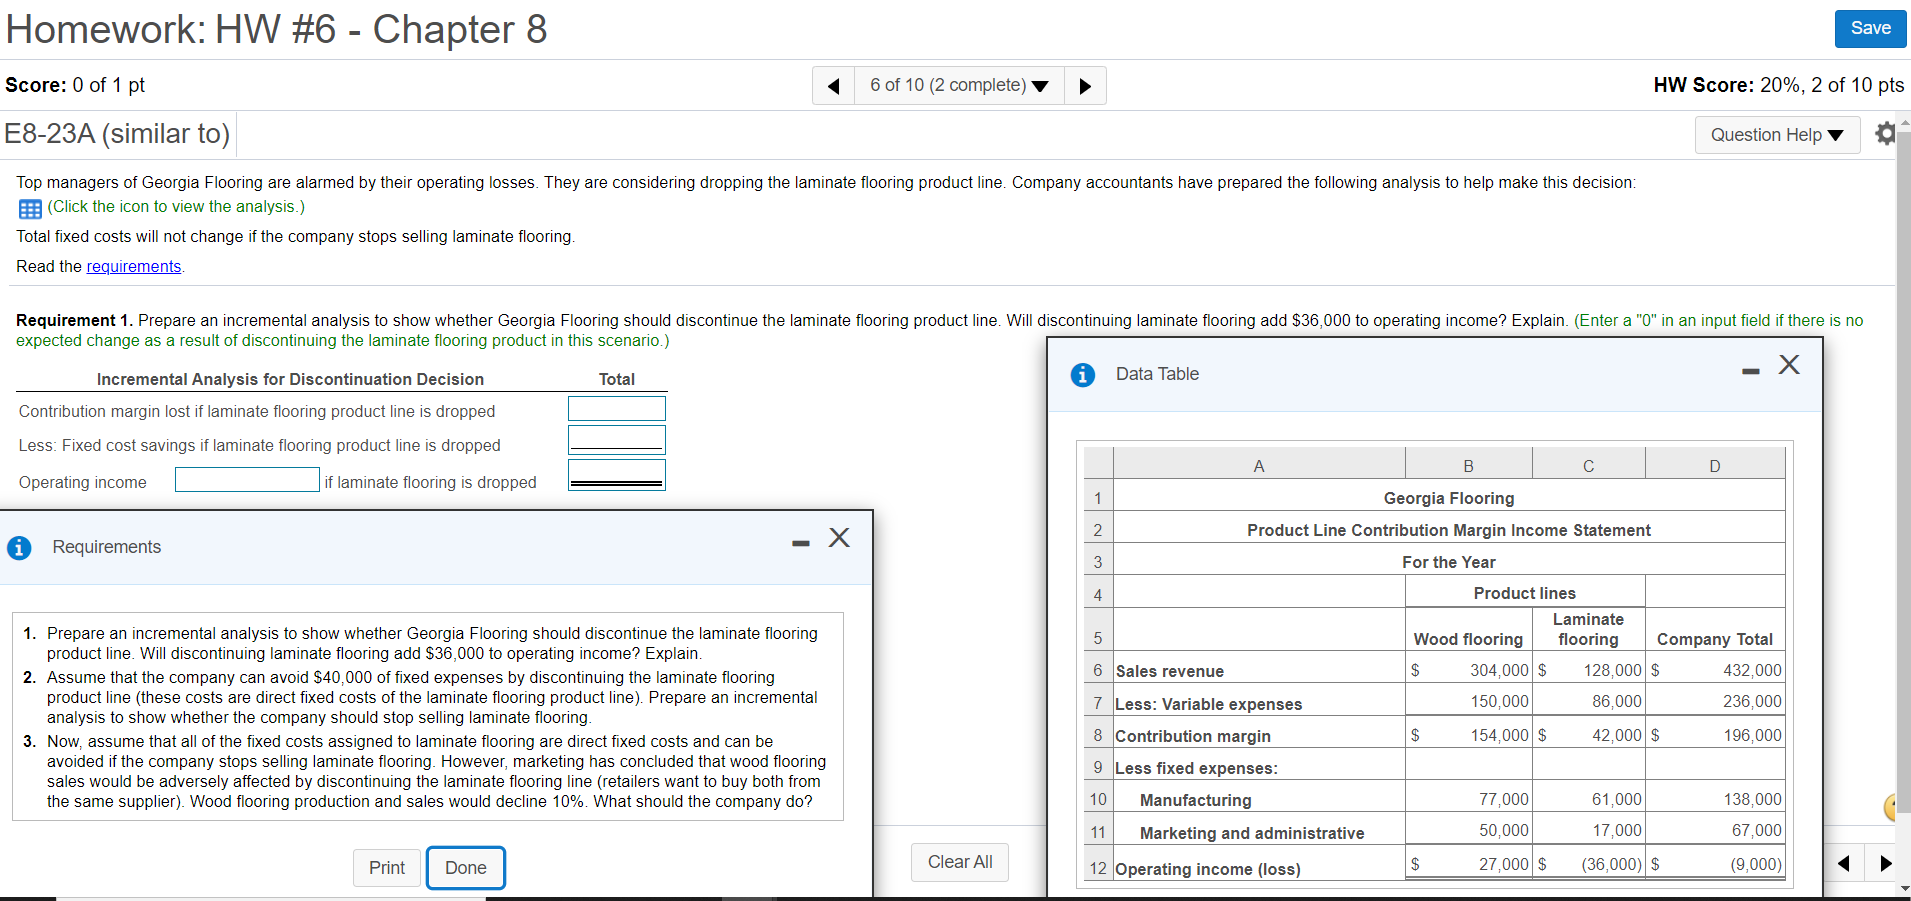1911x901 pixels.
Task: Click the Marketing and administrative row label
Action: coord(1252,833)
